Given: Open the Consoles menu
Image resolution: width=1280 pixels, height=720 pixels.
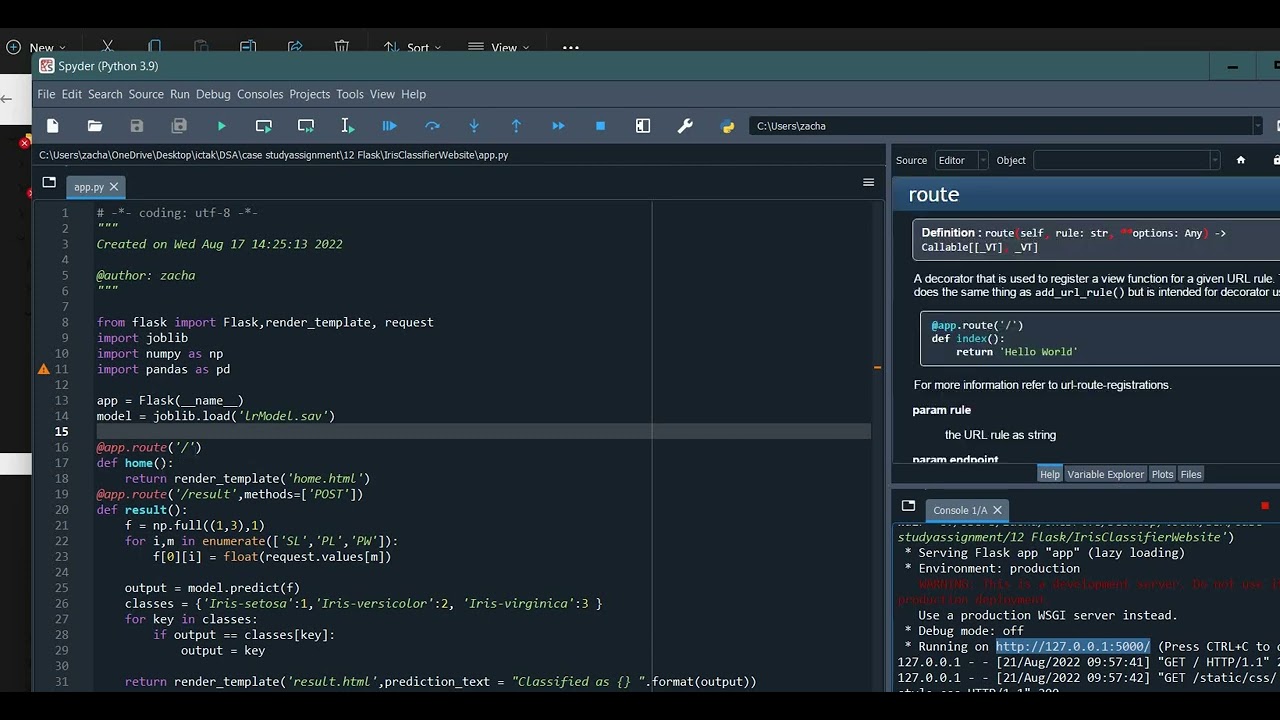Looking at the screenshot, I should (x=260, y=94).
